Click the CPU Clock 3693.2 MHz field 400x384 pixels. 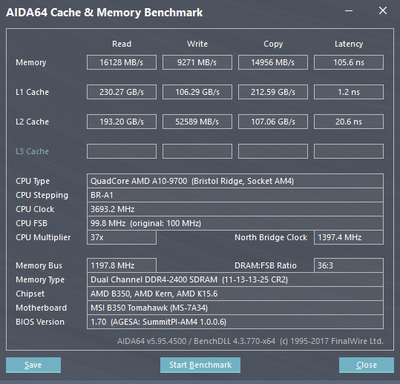(x=235, y=209)
